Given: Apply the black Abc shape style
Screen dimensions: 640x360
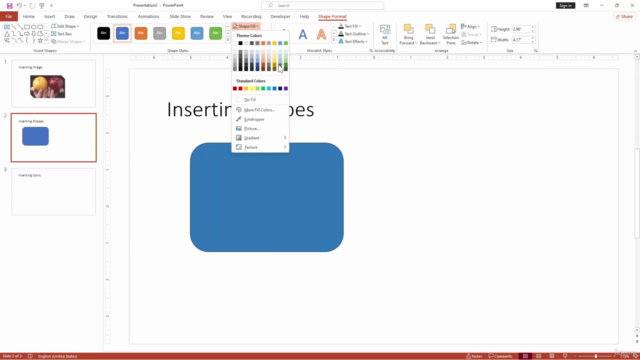Looking at the screenshot, I should click(x=104, y=33).
